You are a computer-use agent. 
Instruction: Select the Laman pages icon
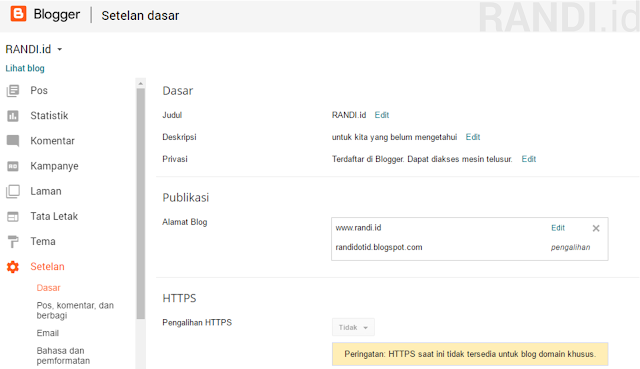[x=13, y=191]
